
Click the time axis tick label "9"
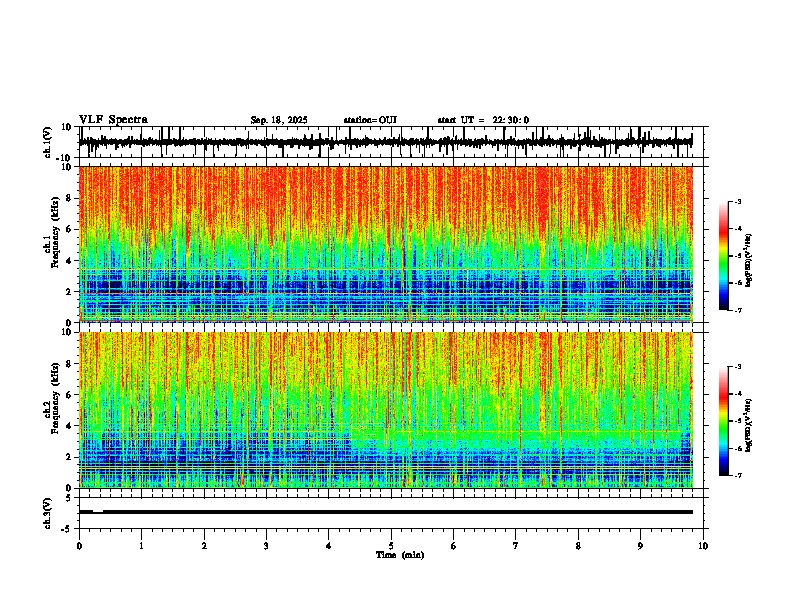640,546
